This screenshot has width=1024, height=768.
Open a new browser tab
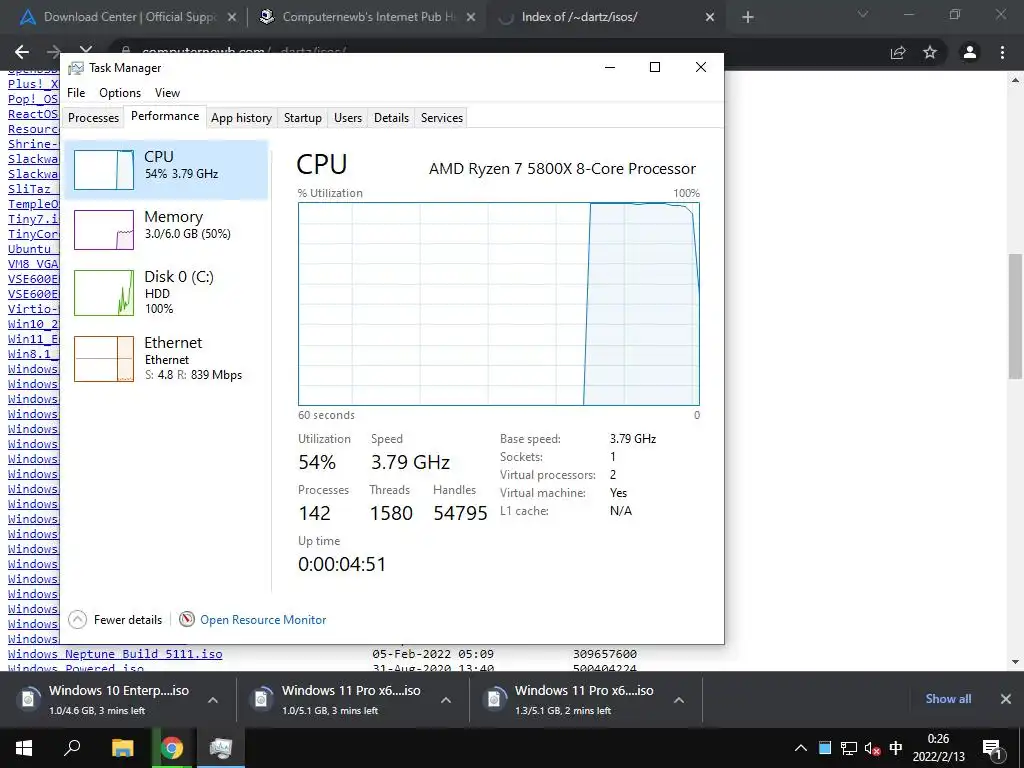tap(748, 18)
